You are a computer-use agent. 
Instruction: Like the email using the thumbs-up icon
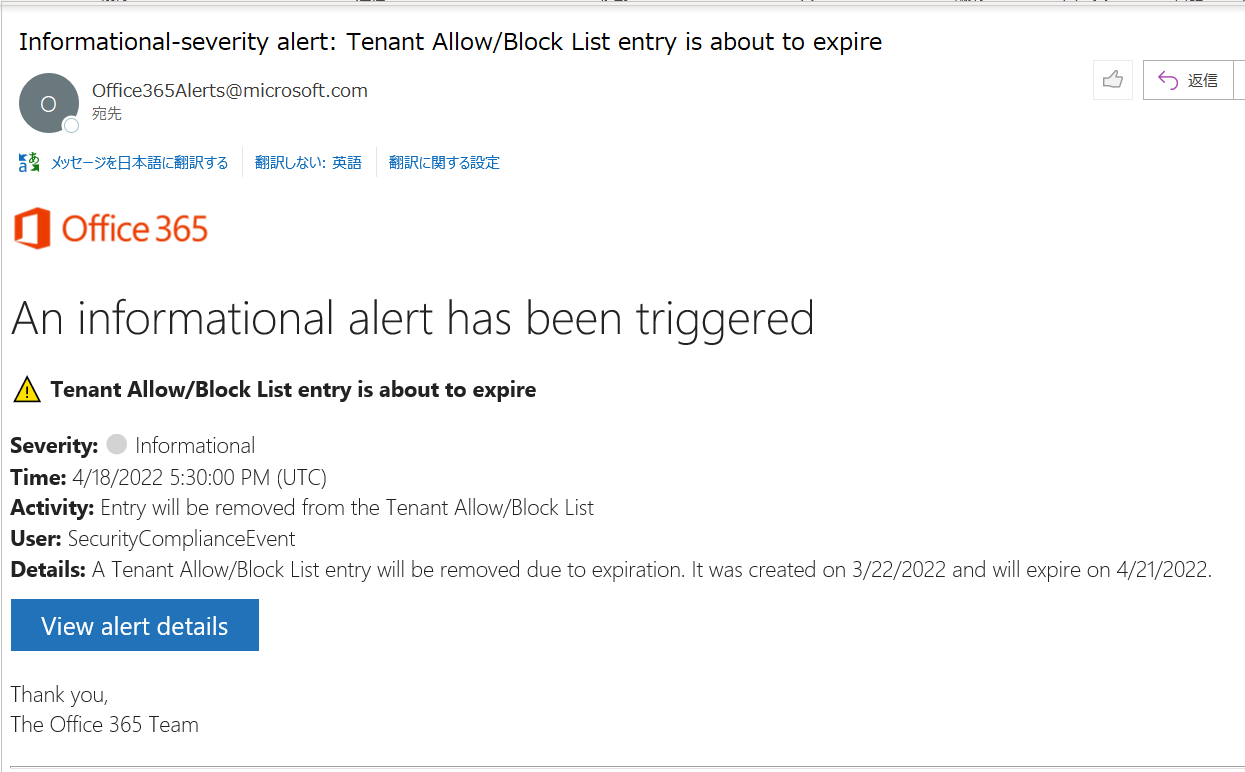(1113, 79)
